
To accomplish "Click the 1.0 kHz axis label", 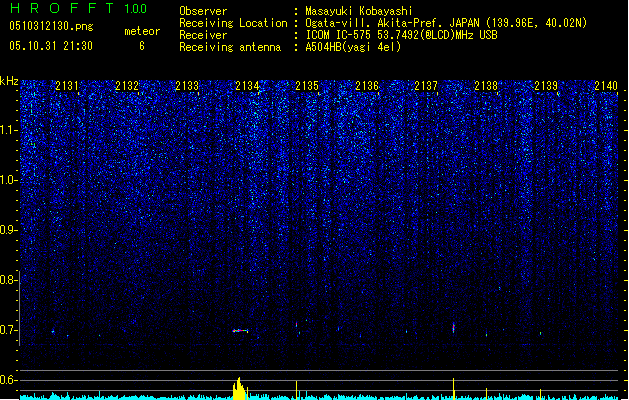I will tap(8, 180).
